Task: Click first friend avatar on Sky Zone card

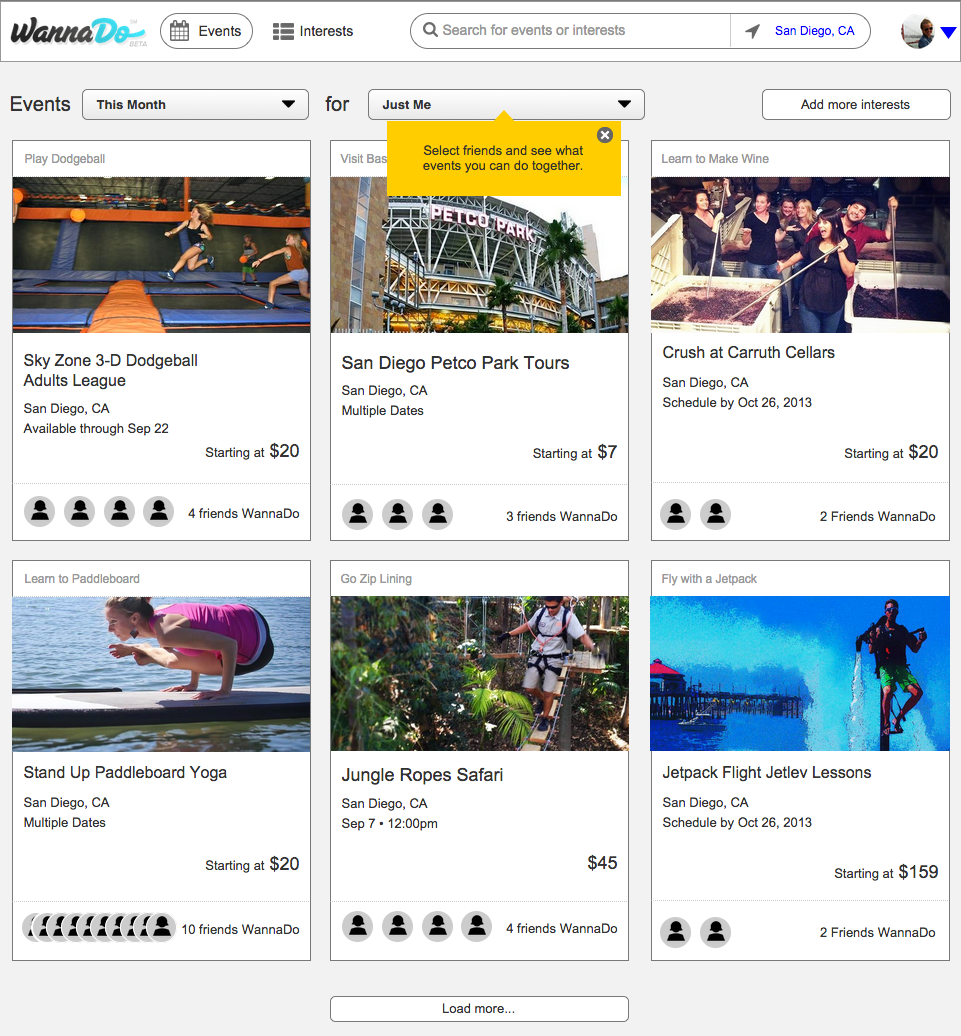Action: 40,511
